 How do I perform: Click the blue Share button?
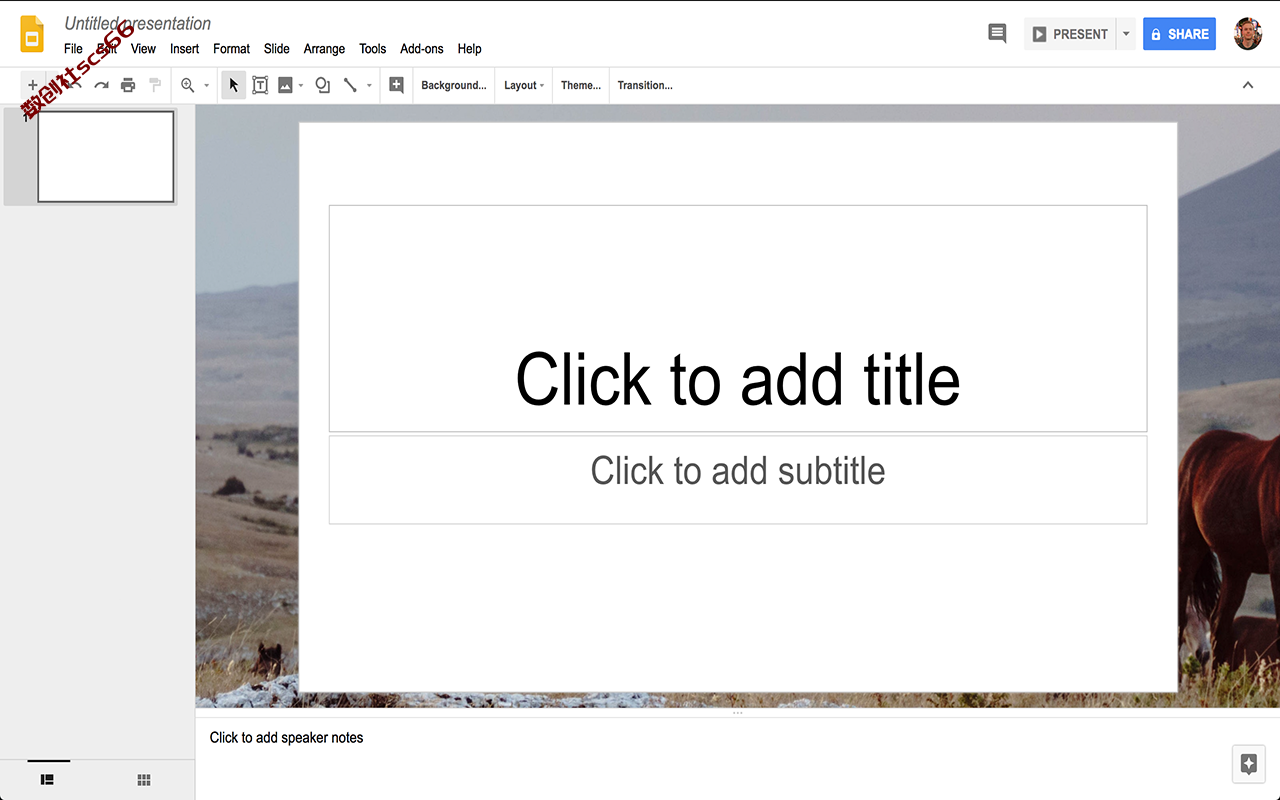[1180, 34]
